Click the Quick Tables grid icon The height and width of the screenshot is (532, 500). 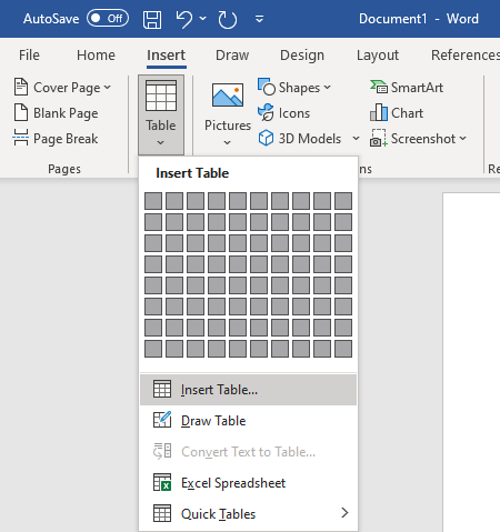(162, 513)
